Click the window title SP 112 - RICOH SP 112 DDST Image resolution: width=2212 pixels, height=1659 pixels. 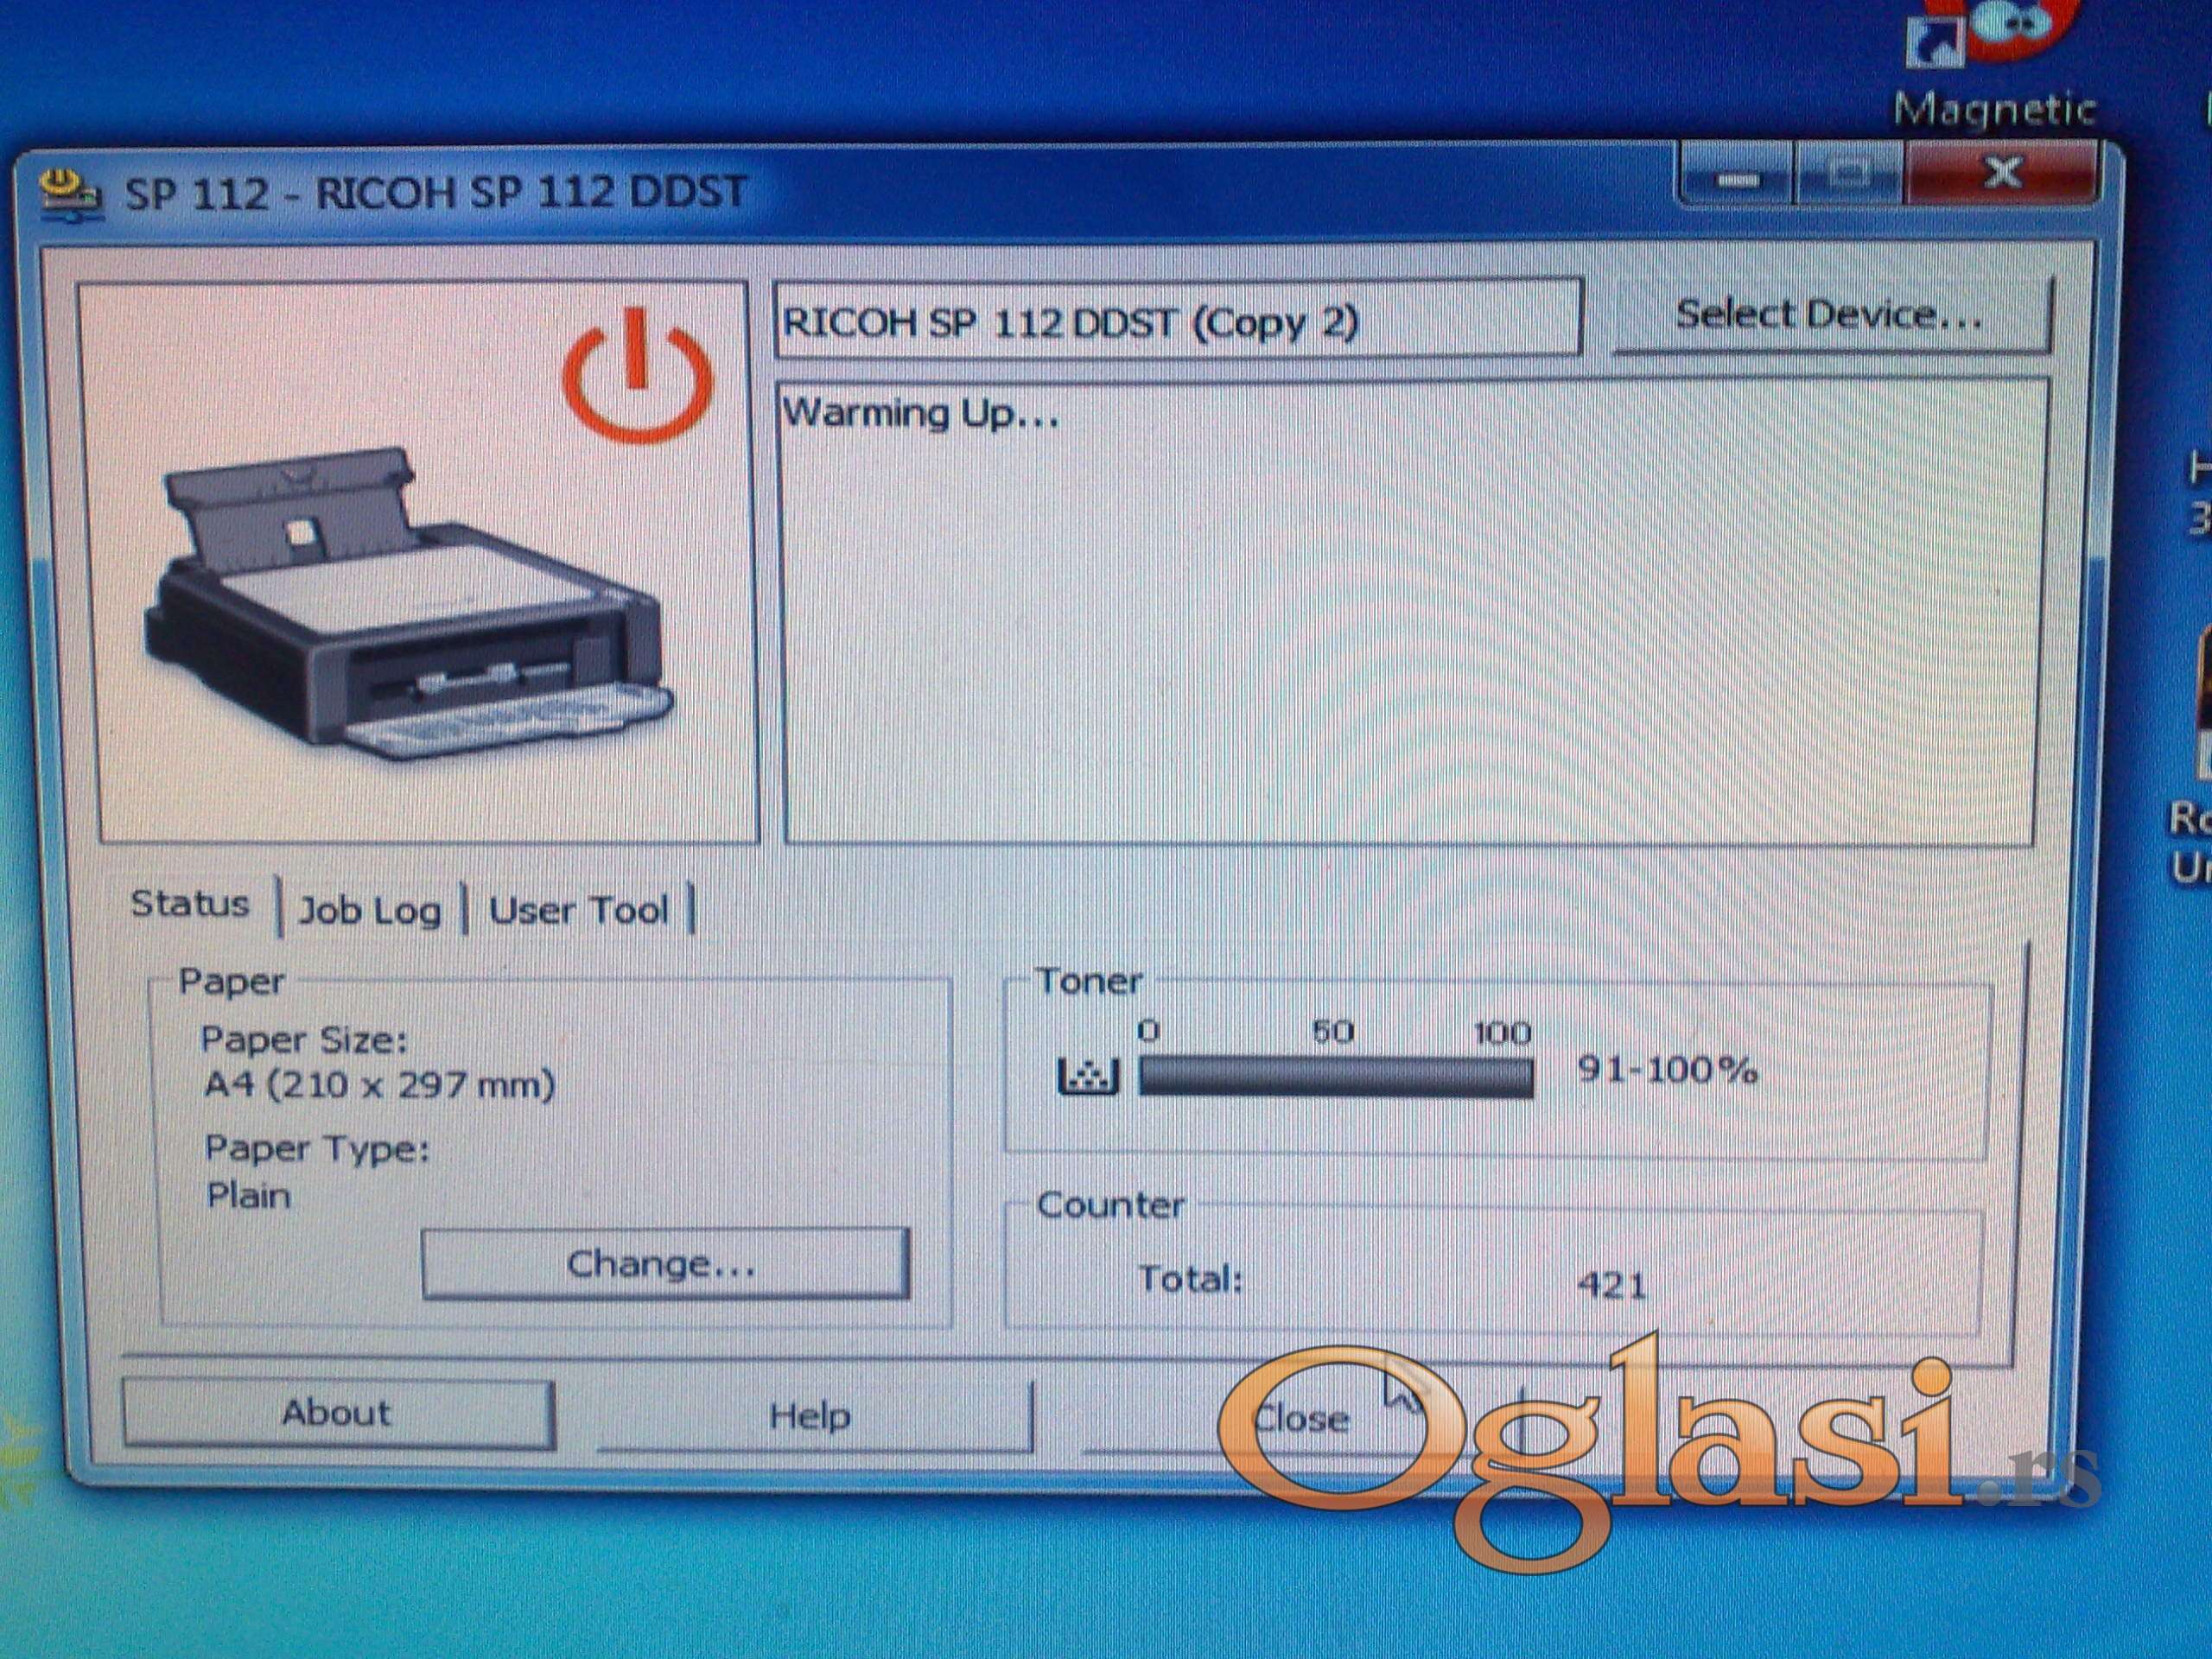coord(436,193)
